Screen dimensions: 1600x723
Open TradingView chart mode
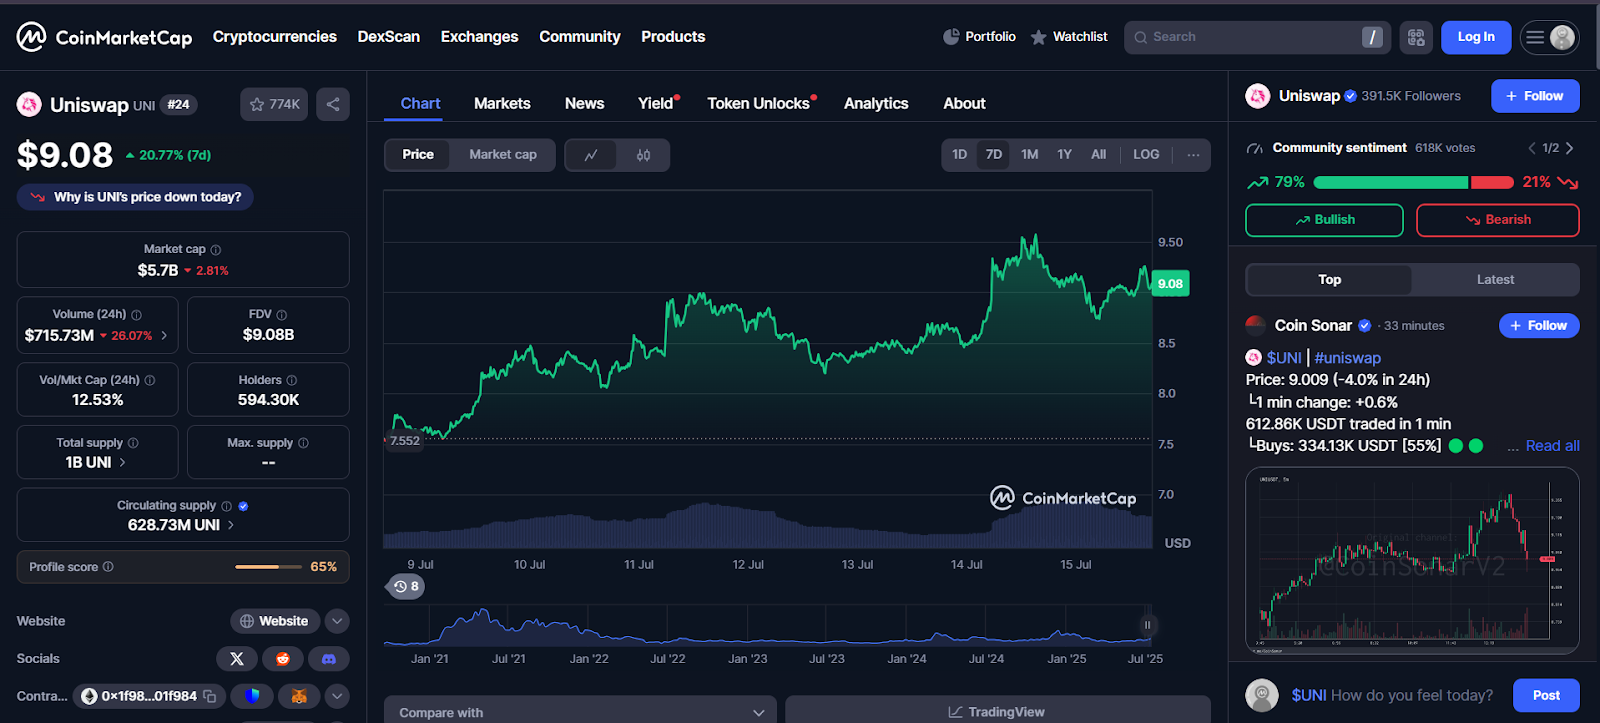[x=997, y=711]
